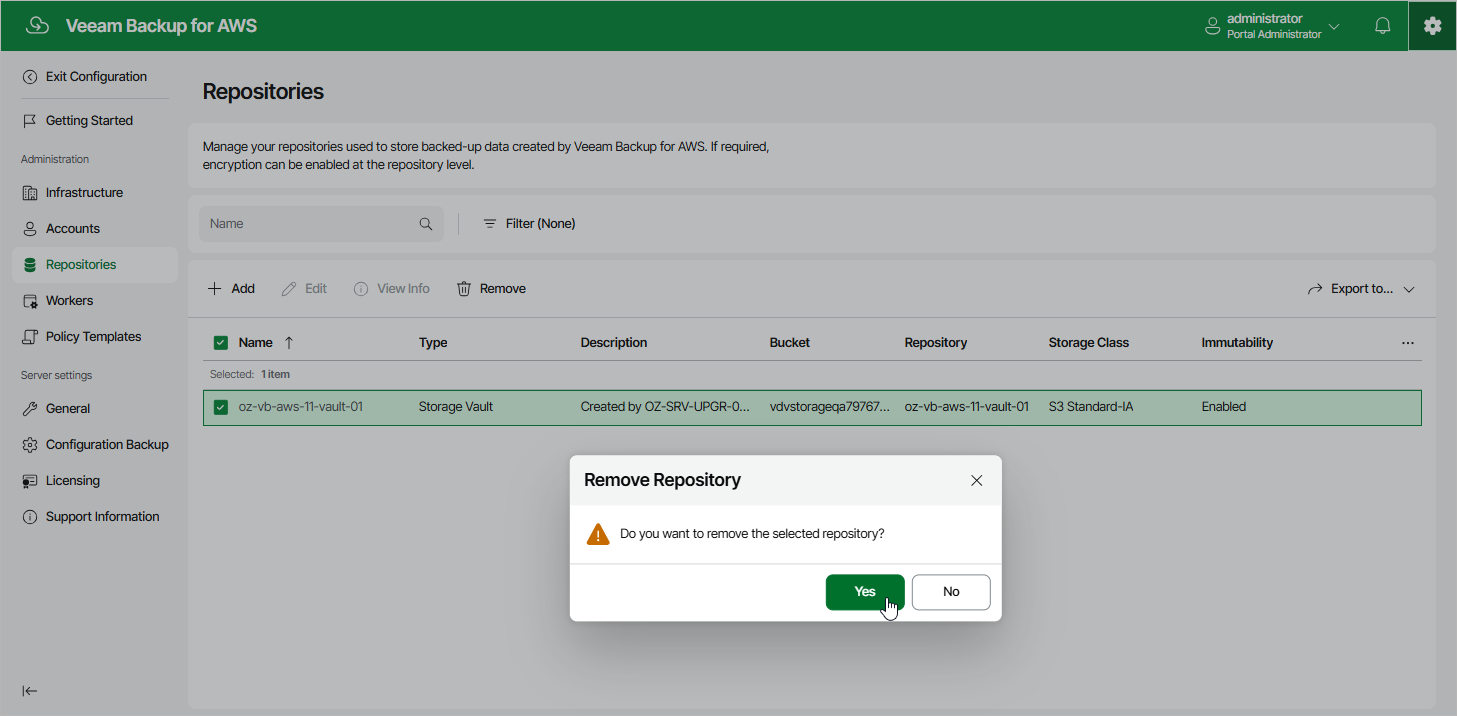Click the S3 Standard-IA cell

tap(1091, 407)
